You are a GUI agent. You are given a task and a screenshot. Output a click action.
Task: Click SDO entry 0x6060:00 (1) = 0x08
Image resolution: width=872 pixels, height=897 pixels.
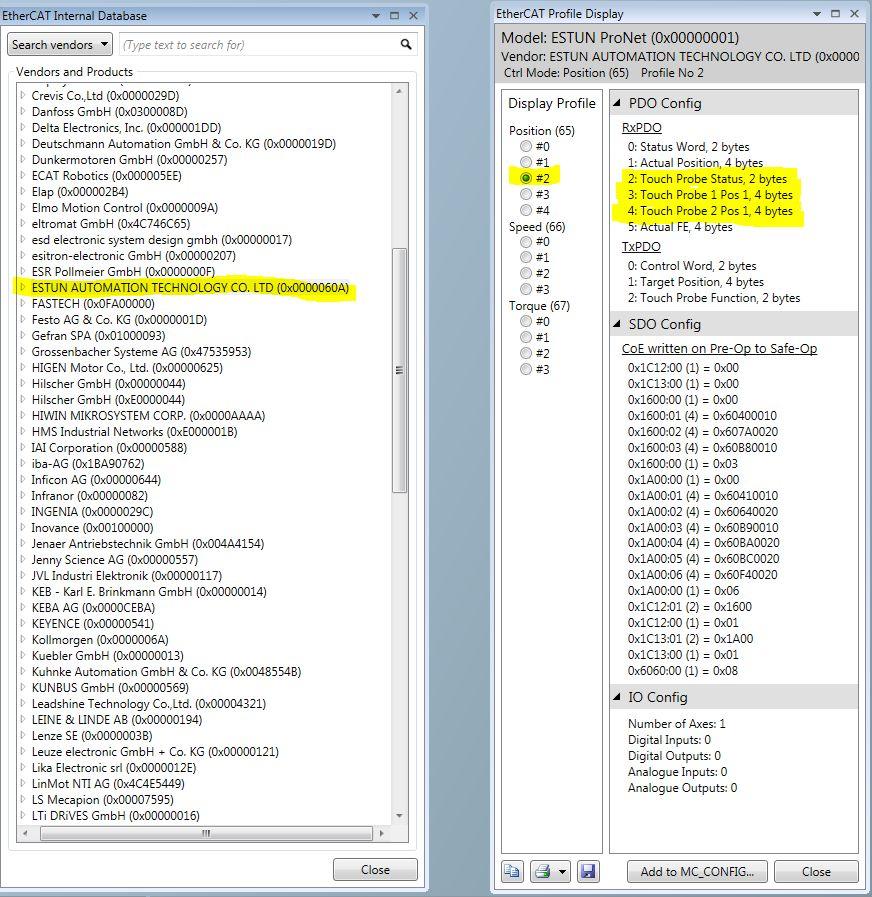tap(683, 670)
